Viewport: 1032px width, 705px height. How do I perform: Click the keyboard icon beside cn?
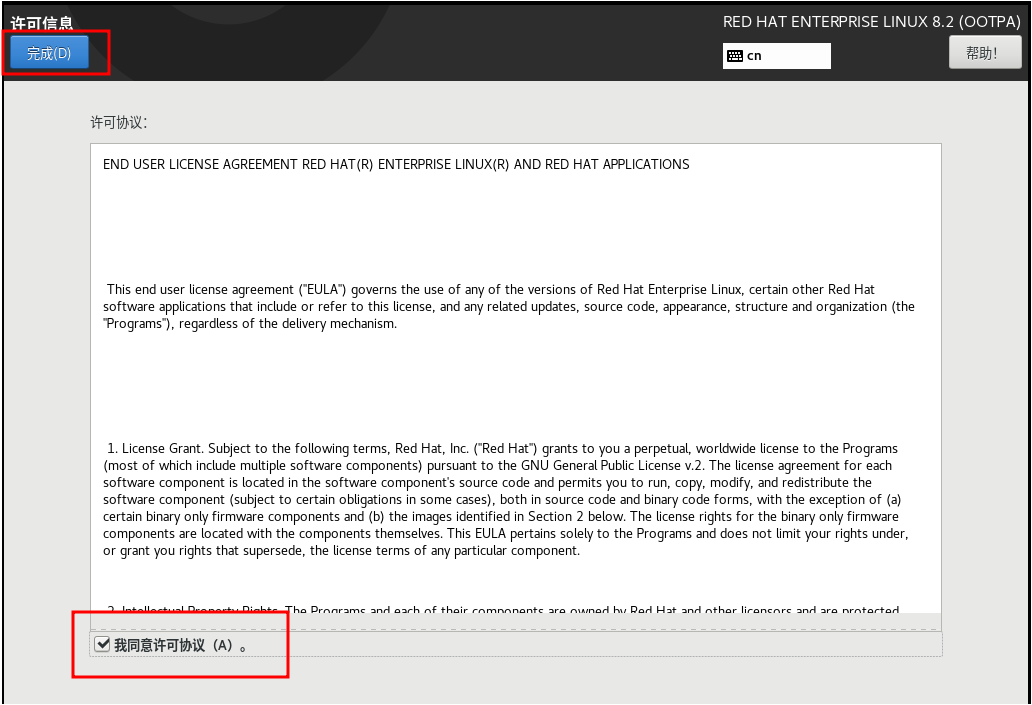735,56
